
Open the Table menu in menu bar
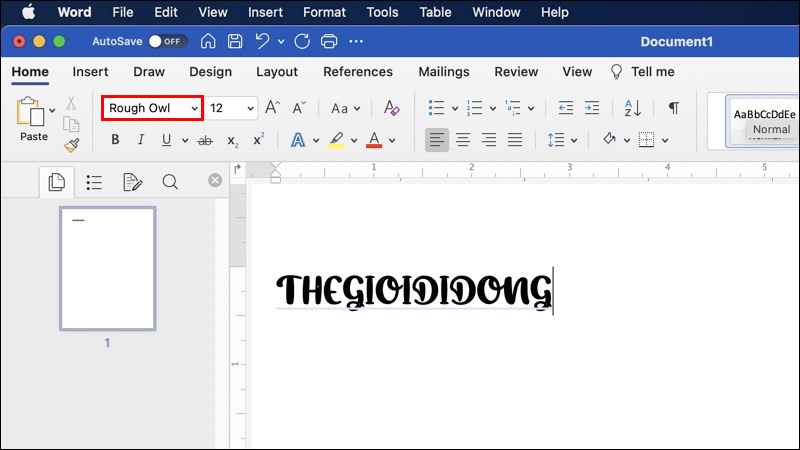pyautogui.click(x=435, y=12)
